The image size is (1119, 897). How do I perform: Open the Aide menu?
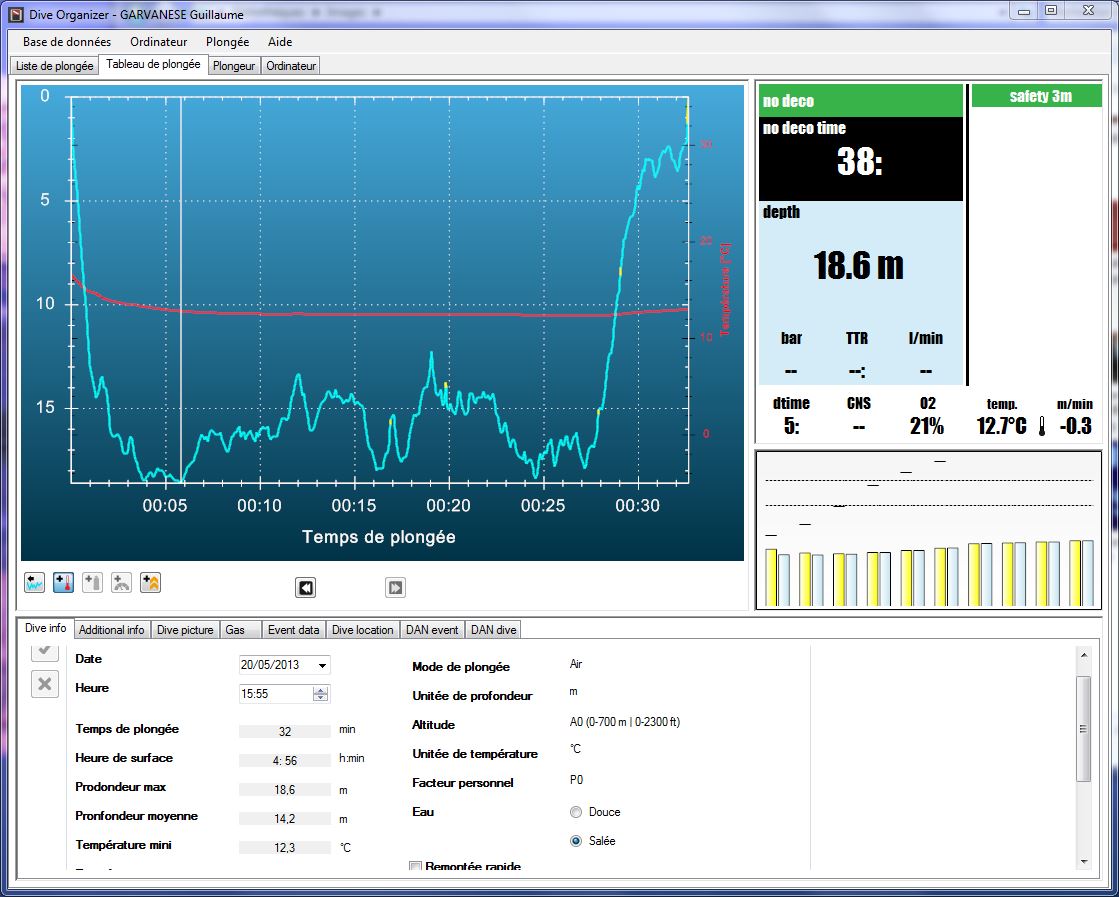[280, 42]
